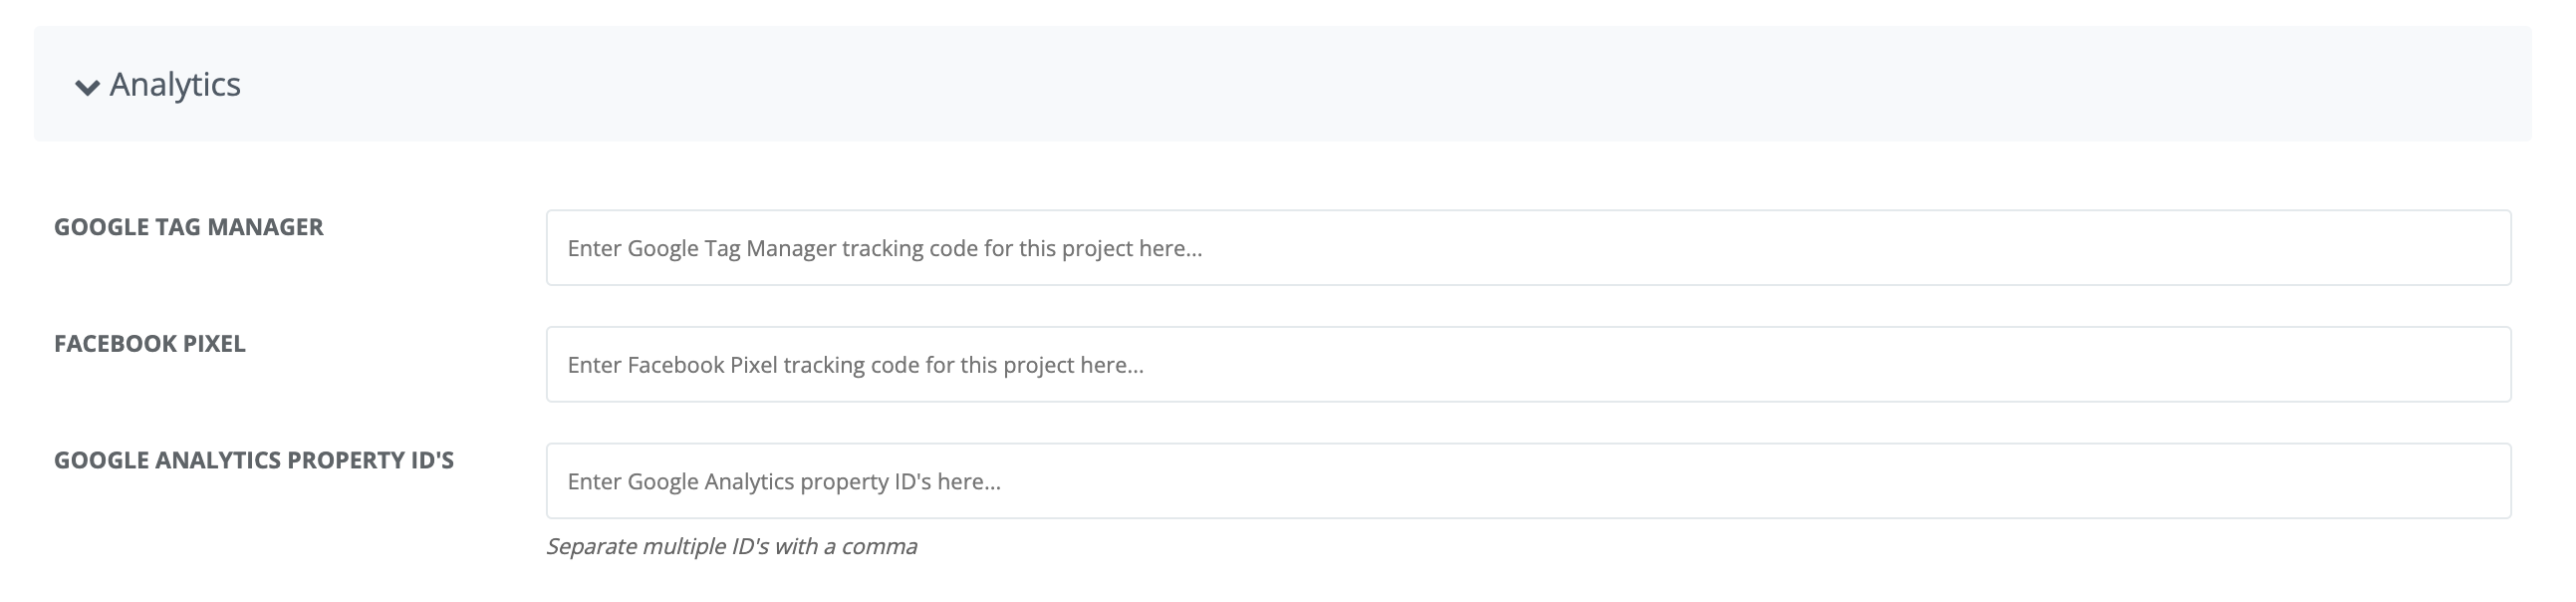The width and height of the screenshot is (2576, 602).
Task: Focus the Google Analytics property ID's field
Action: 1528,481
